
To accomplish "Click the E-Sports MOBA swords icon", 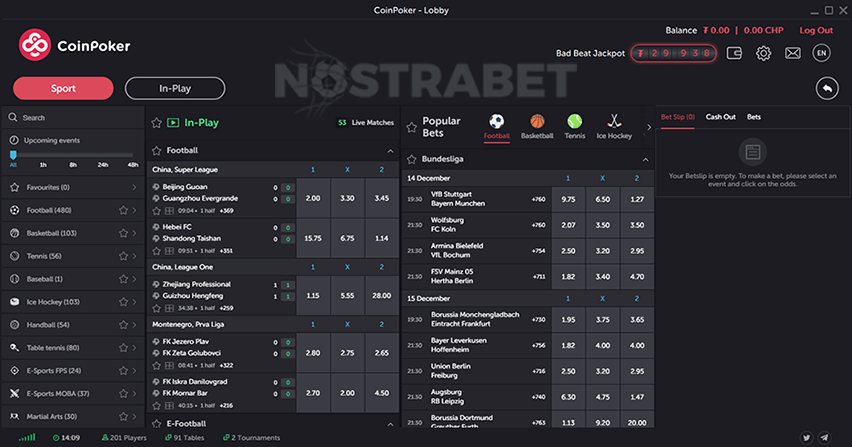I will tap(15, 393).
